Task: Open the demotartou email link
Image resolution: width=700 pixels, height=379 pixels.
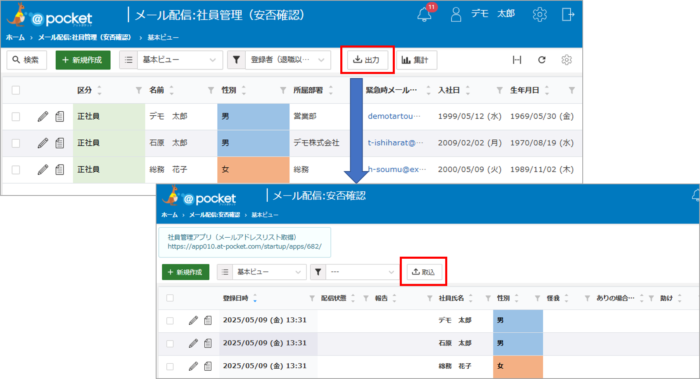Action: (x=394, y=116)
